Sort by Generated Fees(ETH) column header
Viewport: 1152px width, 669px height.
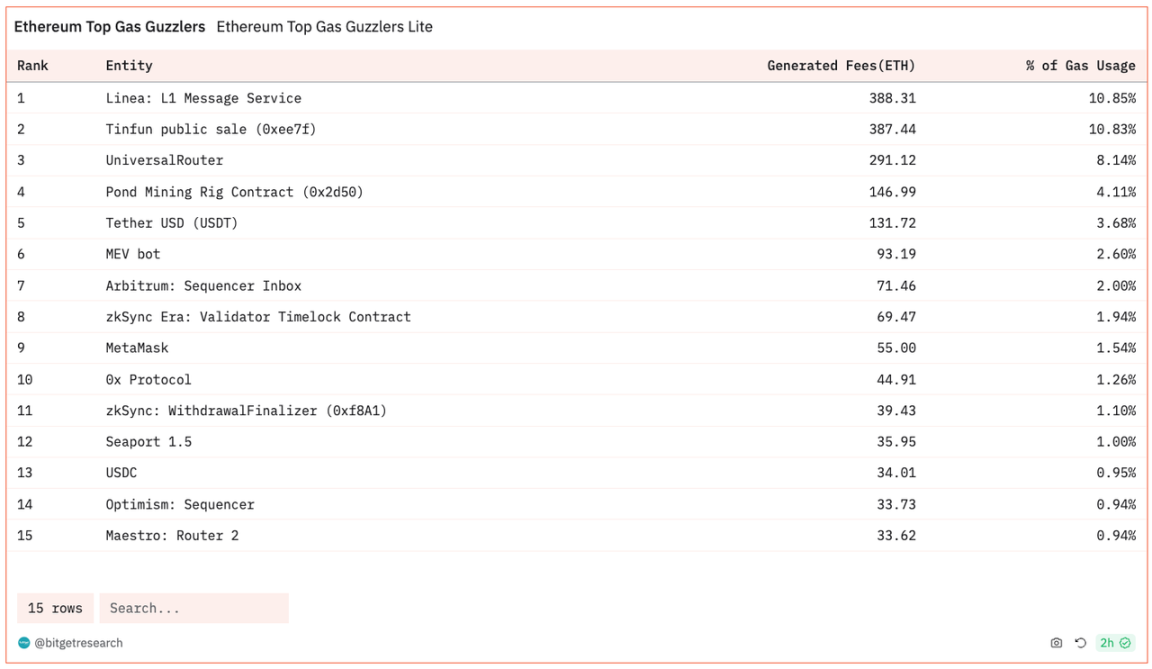840,66
